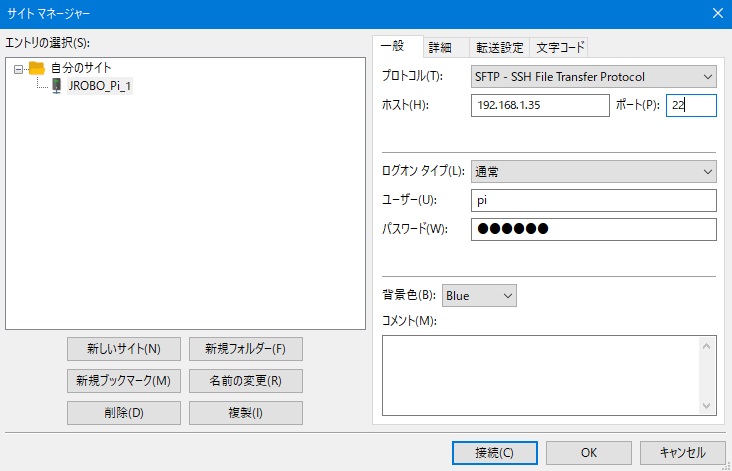Image resolution: width=732 pixels, height=471 pixels.
Task: Click inside the コメント text area
Action: coord(541,375)
